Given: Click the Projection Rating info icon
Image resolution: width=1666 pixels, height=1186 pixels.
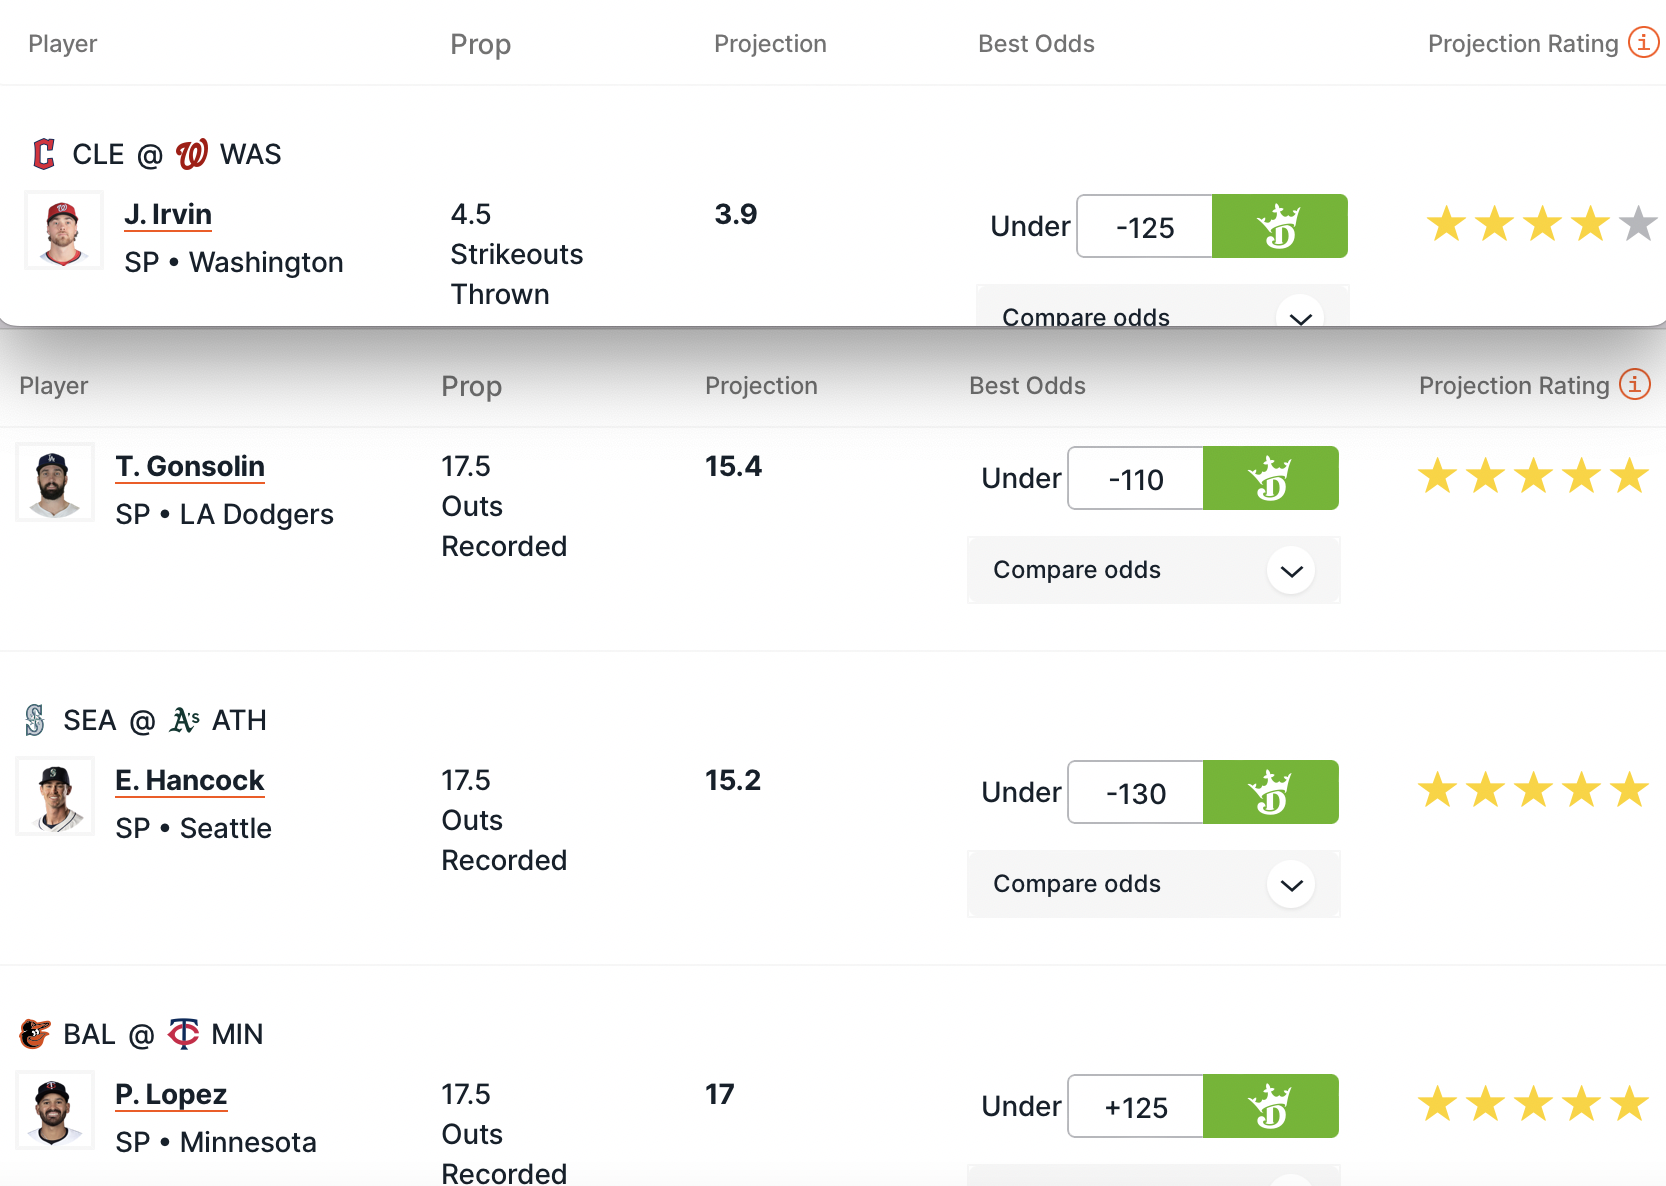Looking at the screenshot, I should [1643, 42].
